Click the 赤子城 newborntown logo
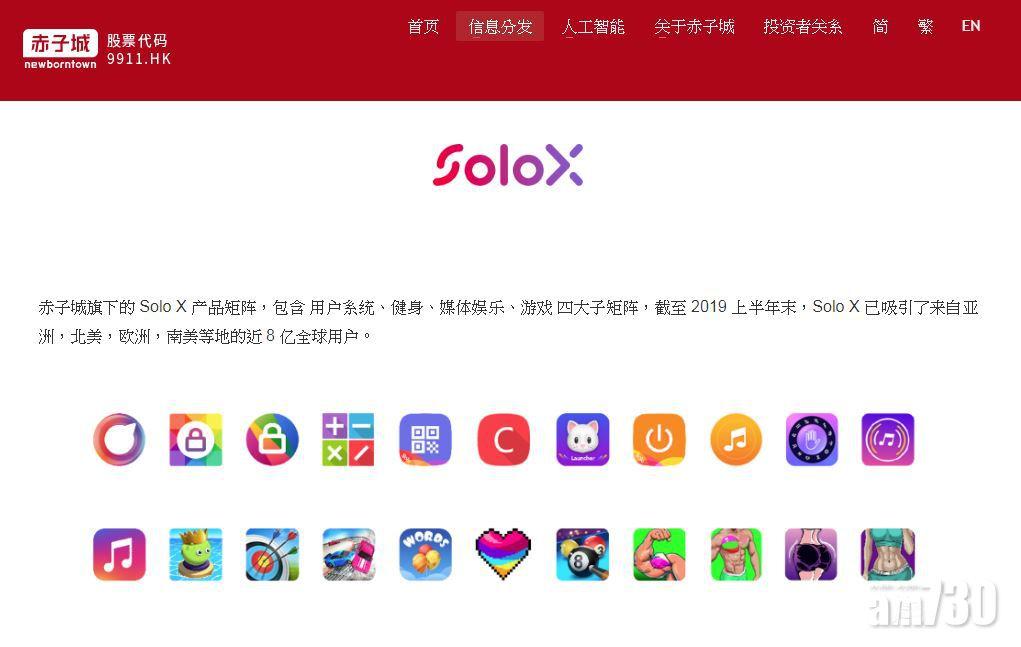Viewport: 1021px width, 647px height. coord(61,49)
